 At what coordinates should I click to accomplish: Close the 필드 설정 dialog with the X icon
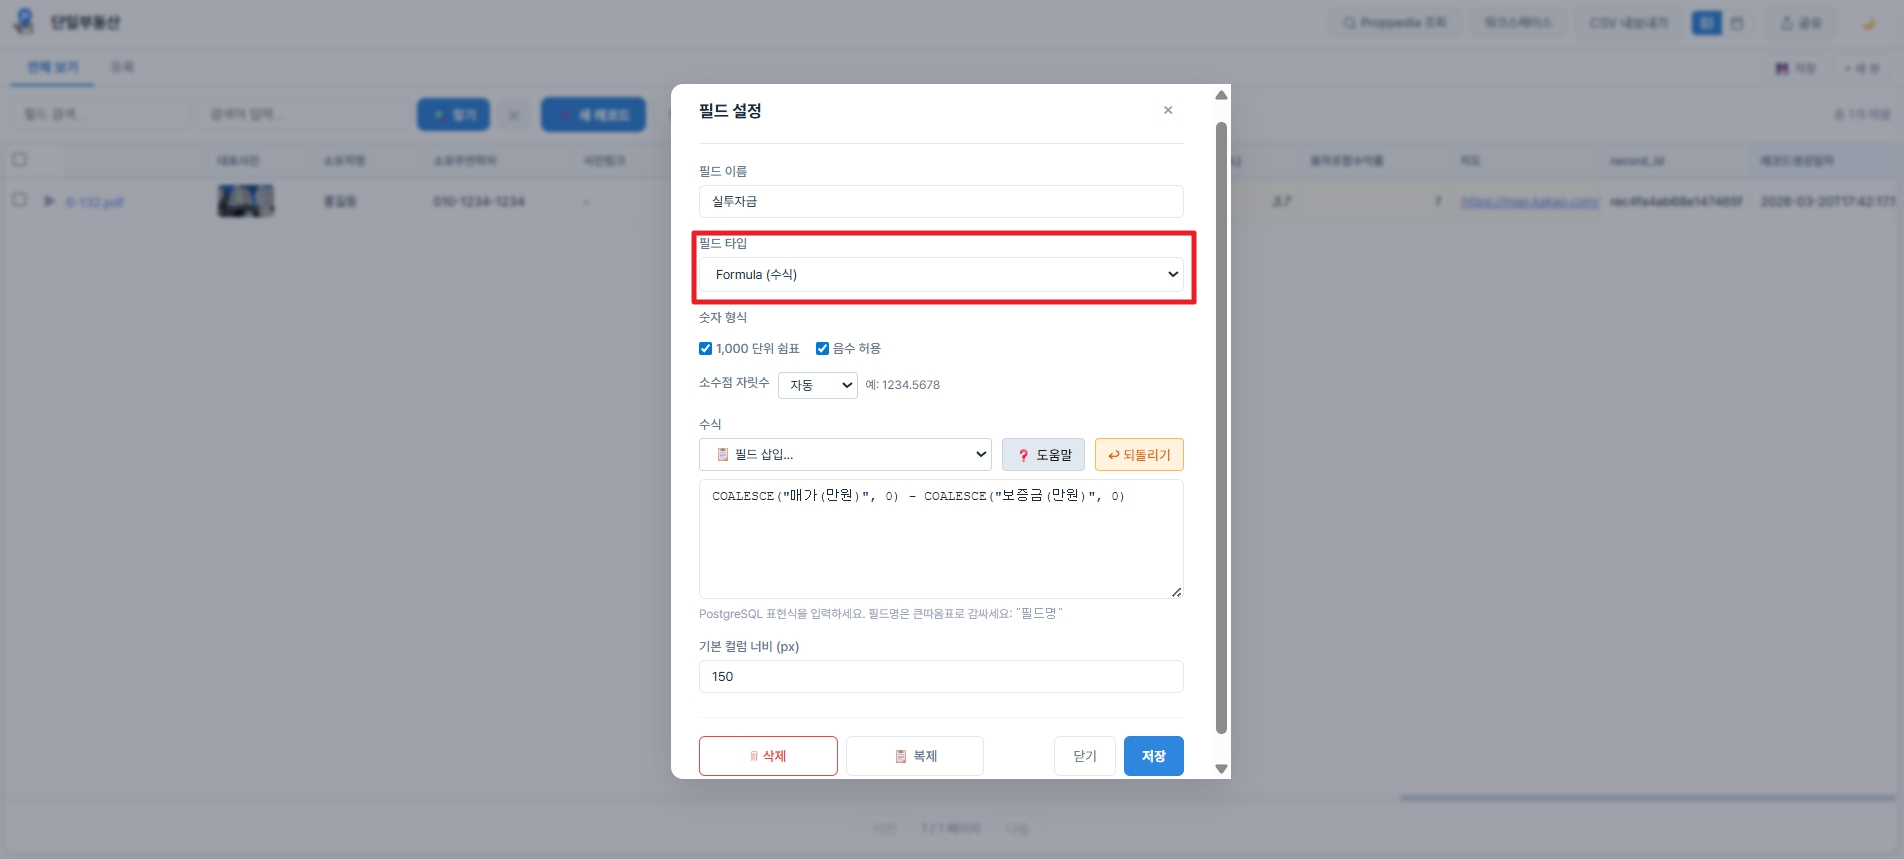(x=1168, y=110)
